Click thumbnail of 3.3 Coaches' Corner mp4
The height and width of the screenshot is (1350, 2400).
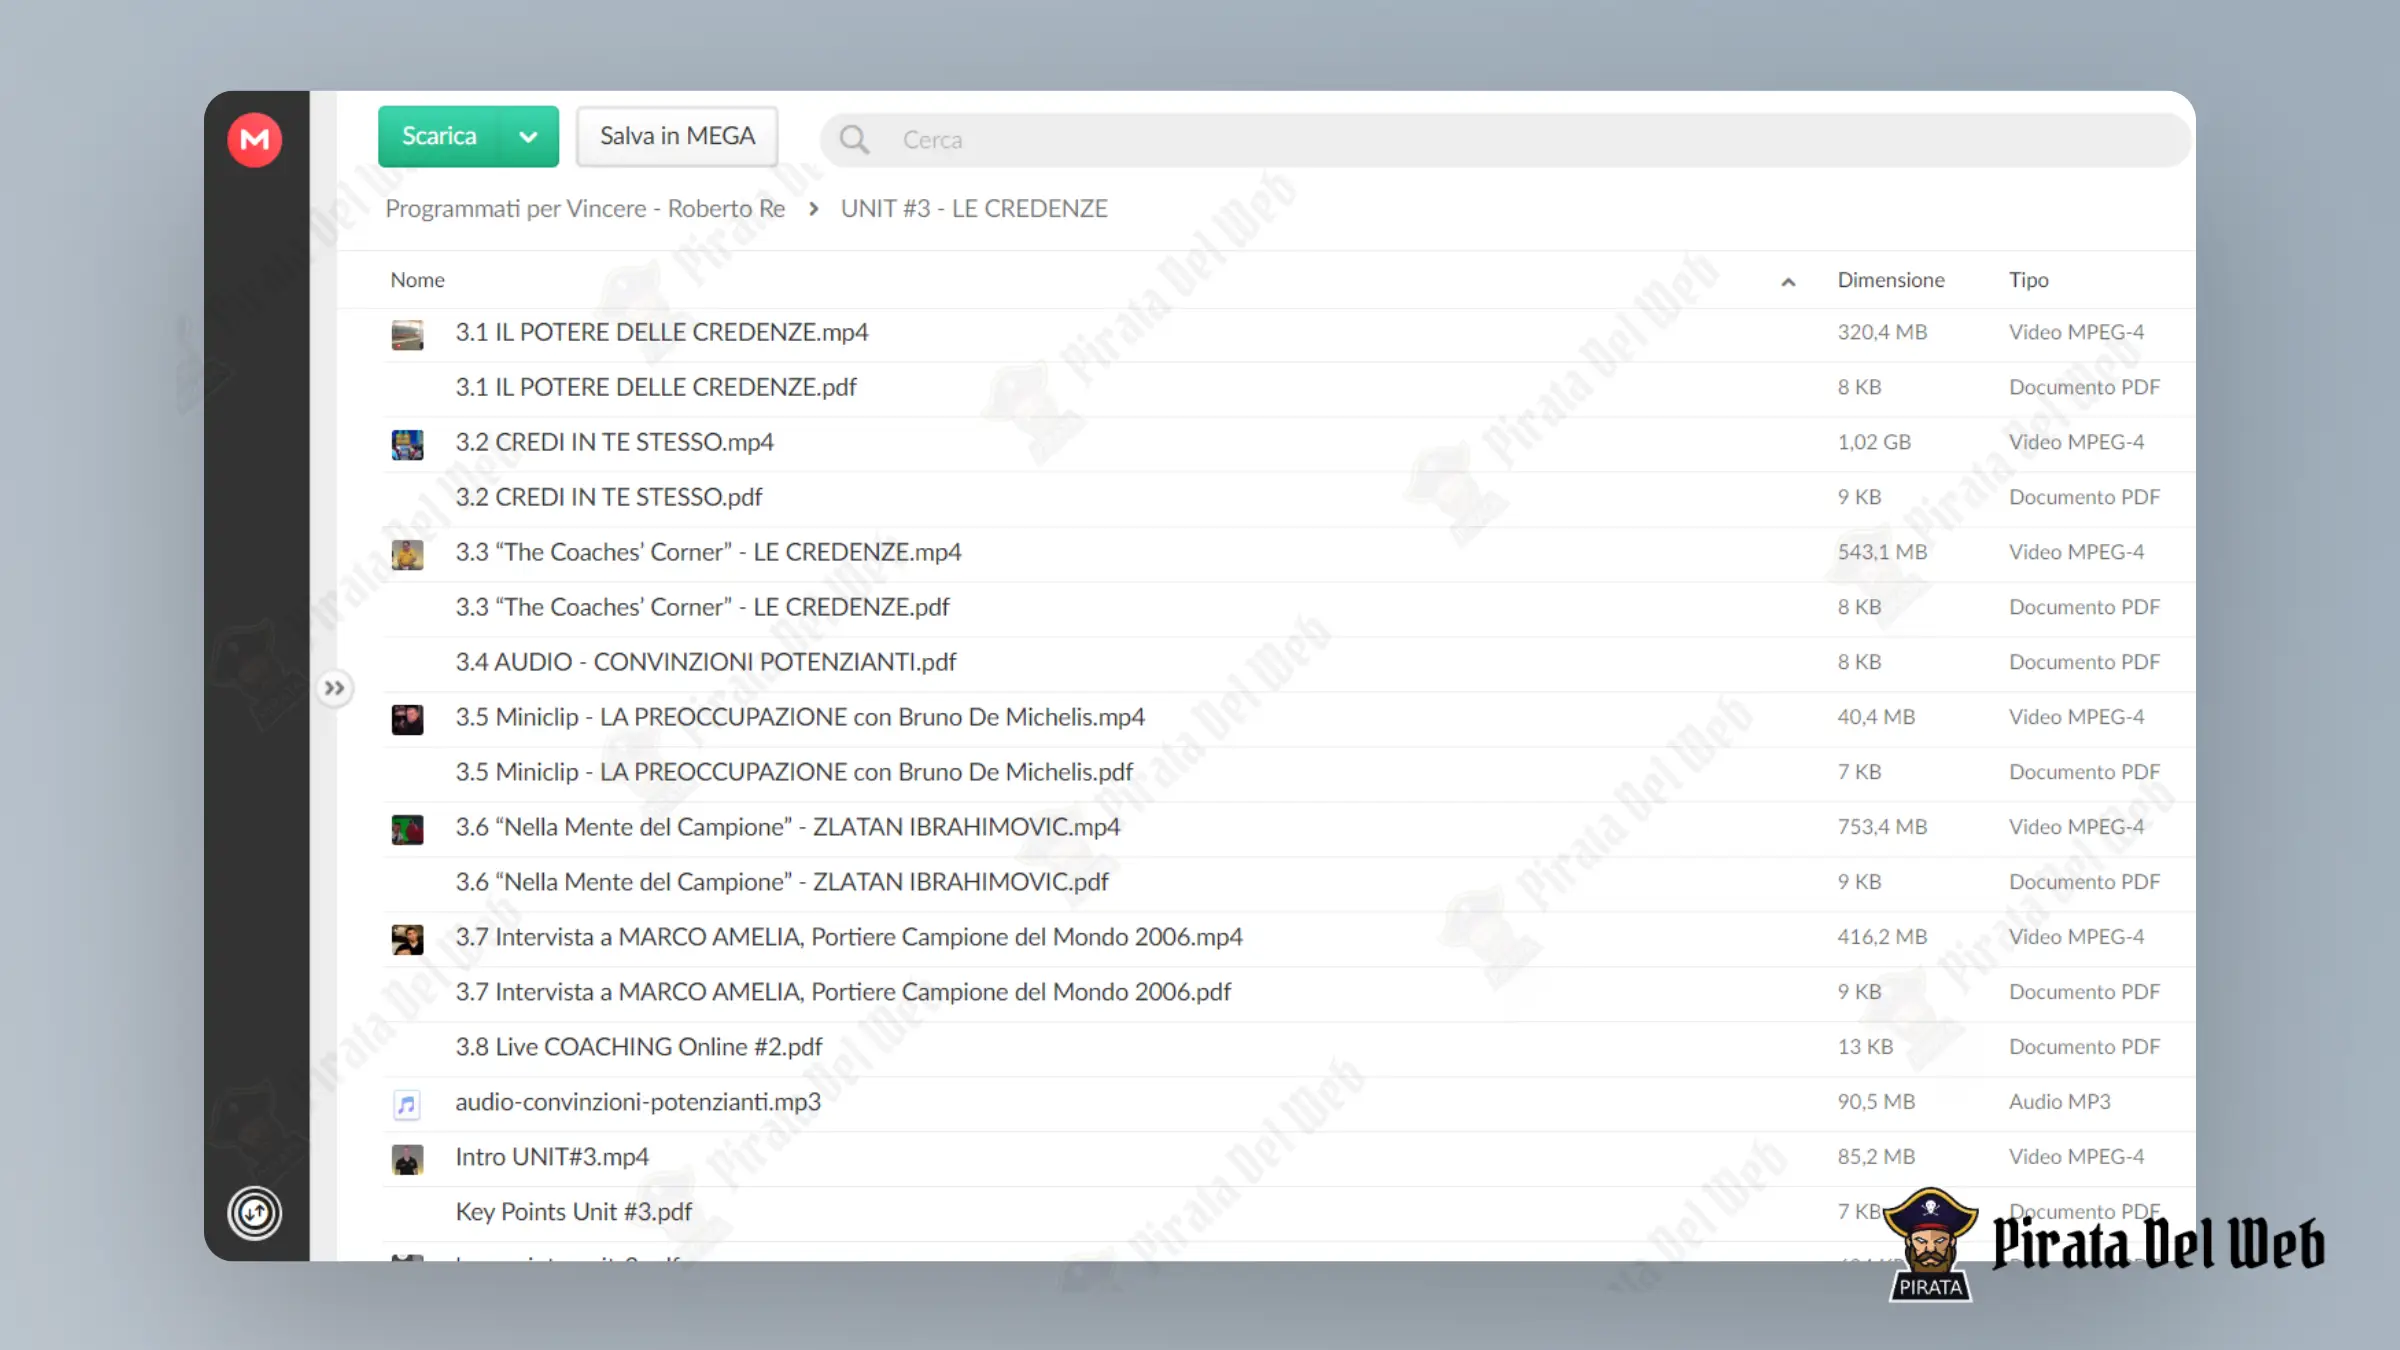pos(407,554)
